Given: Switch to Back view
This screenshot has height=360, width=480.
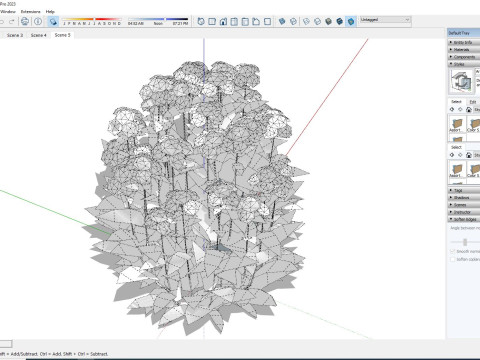Looking at the screenshot, I should (245, 22).
